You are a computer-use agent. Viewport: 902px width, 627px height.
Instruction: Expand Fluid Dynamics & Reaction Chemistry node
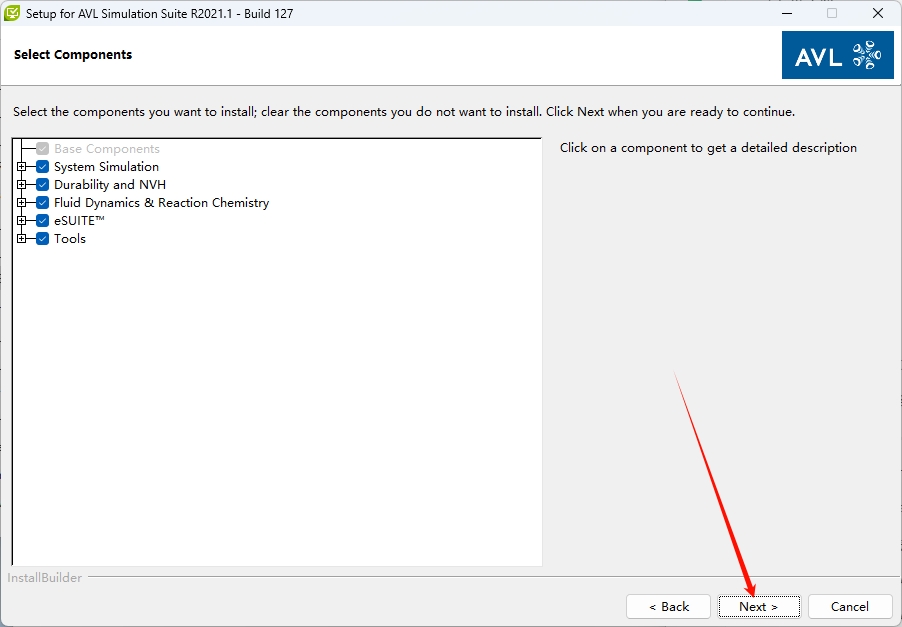(x=22, y=203)
